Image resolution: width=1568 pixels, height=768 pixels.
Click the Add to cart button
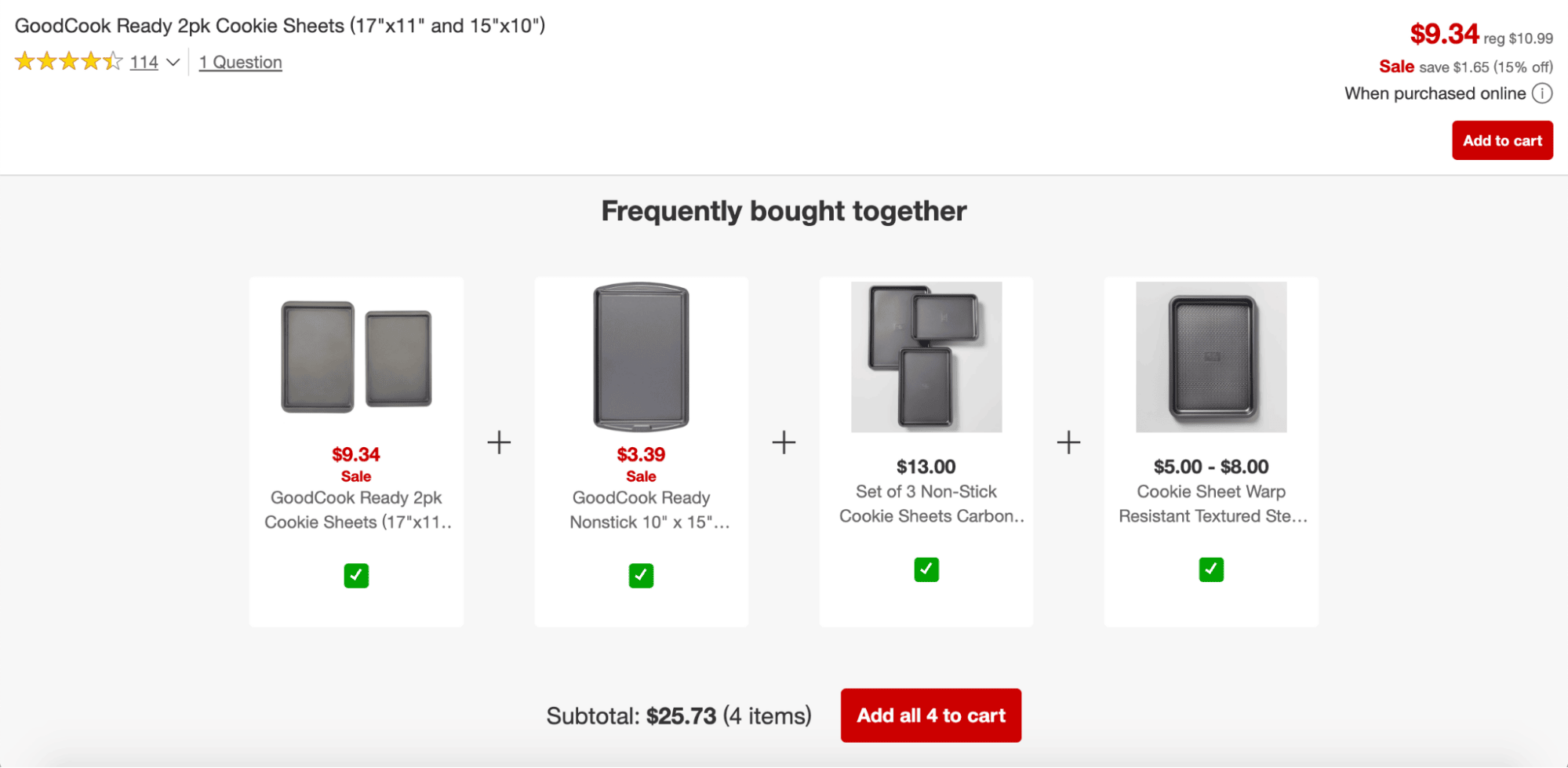pyautogui.click(x=1501, y=140)
